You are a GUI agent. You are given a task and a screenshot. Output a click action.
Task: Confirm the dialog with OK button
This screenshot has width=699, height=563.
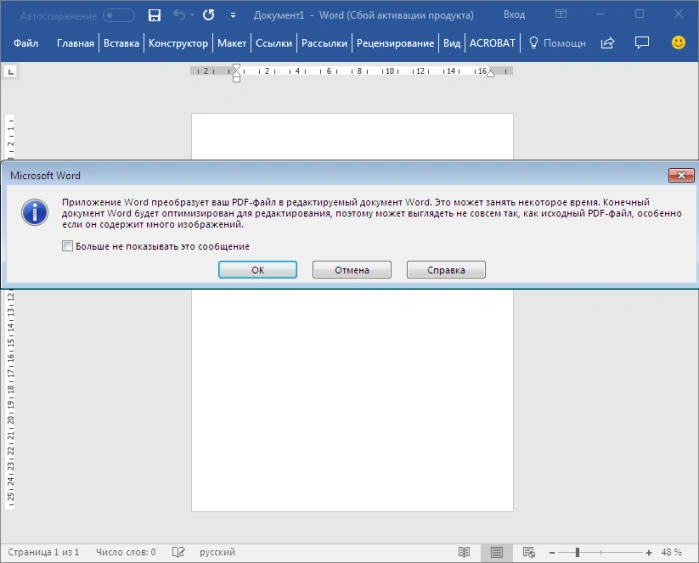coord(258,270)
